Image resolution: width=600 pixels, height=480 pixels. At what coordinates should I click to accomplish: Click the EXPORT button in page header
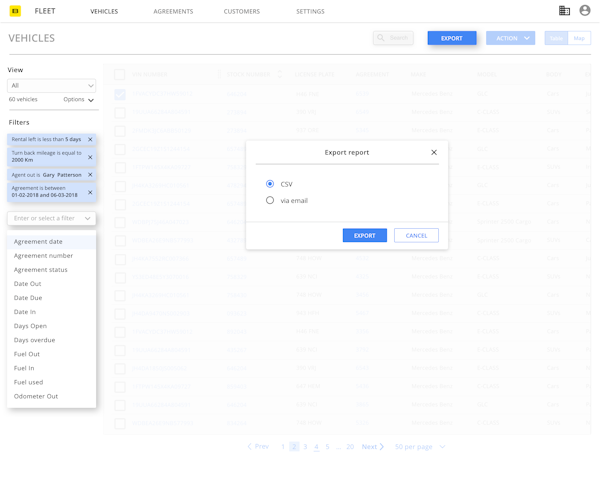452,38
